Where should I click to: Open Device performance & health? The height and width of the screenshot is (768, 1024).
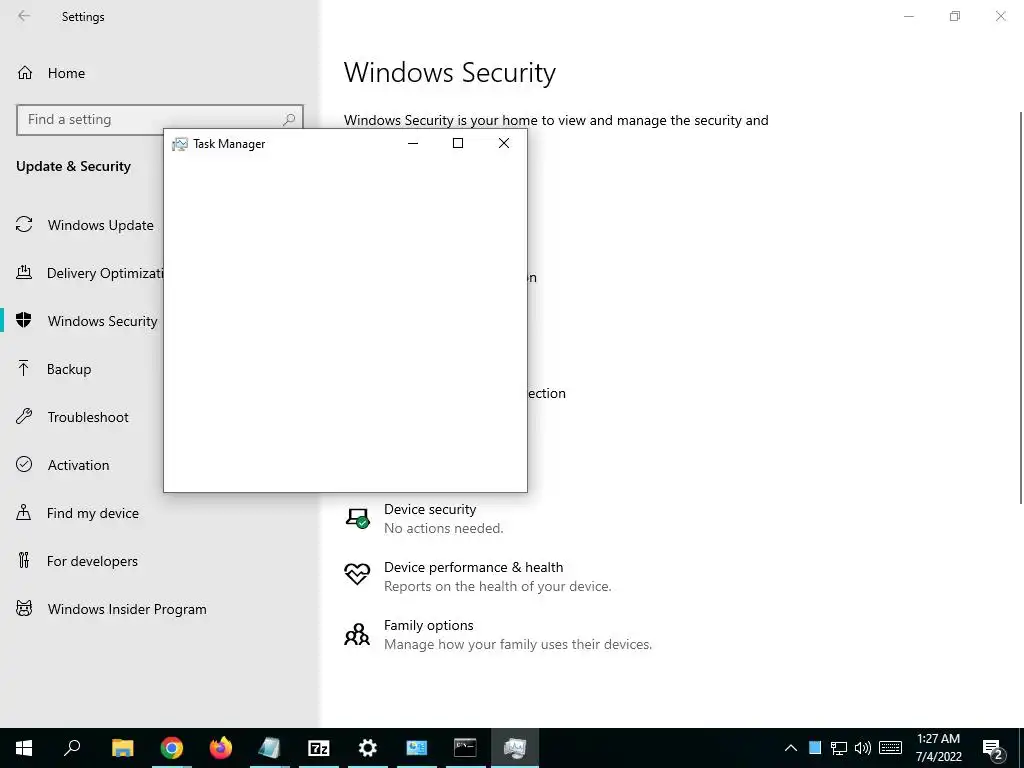point(477,577)
